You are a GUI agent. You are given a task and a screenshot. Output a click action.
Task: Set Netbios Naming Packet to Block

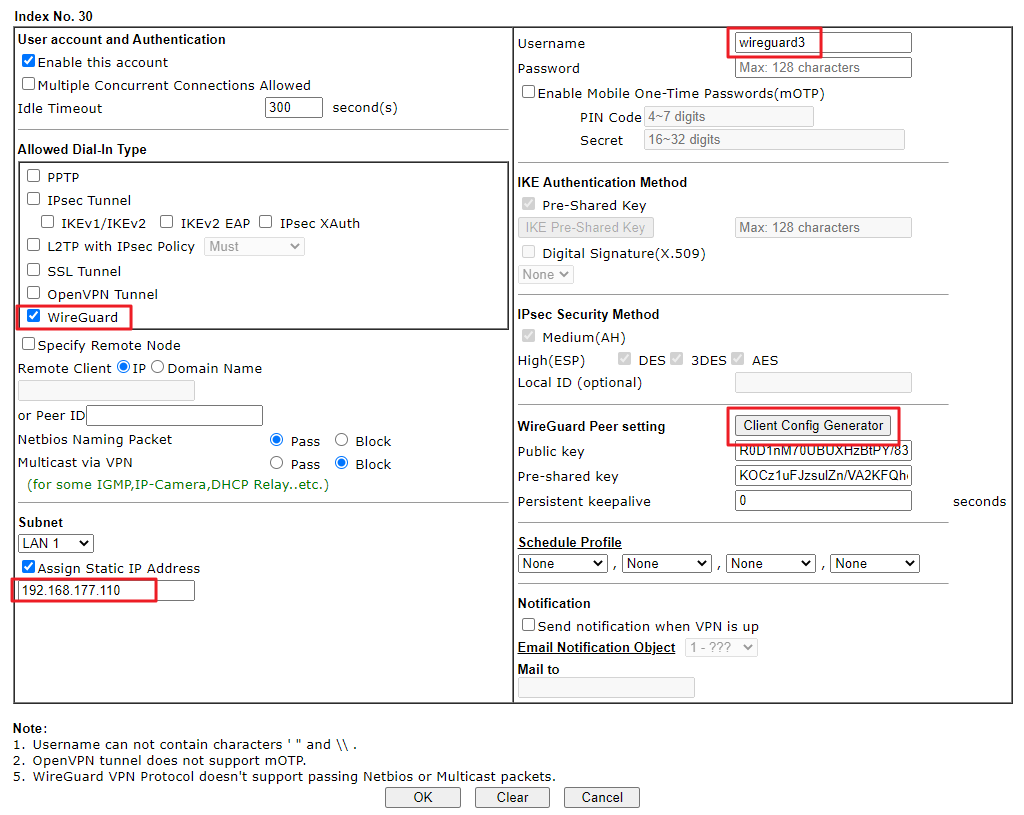[x=341, y=441]
